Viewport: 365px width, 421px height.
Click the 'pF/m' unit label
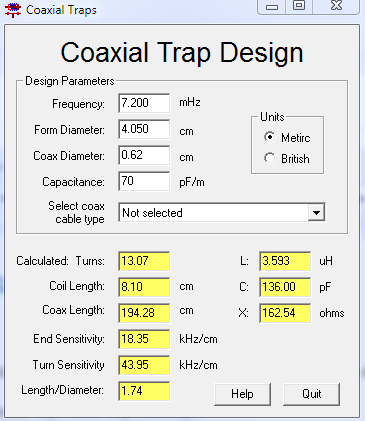click(192, 182)
